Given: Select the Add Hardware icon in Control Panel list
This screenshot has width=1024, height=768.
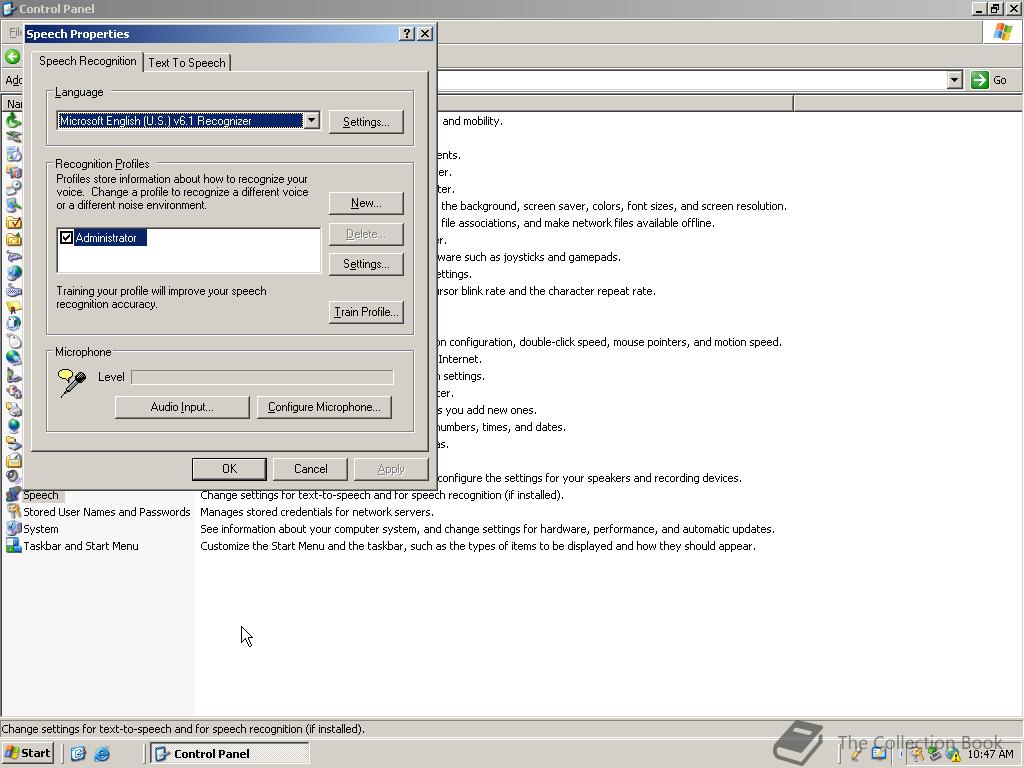Looking at the screenshot, I should 13,138.
